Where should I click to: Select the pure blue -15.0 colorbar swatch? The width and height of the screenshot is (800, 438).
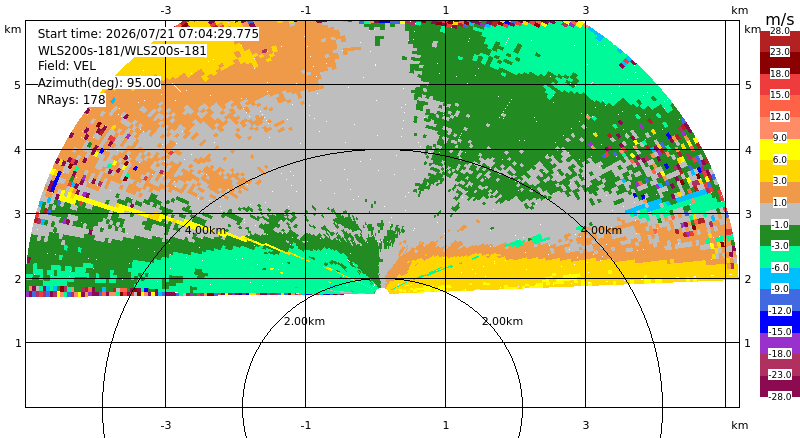coord(780,322)
